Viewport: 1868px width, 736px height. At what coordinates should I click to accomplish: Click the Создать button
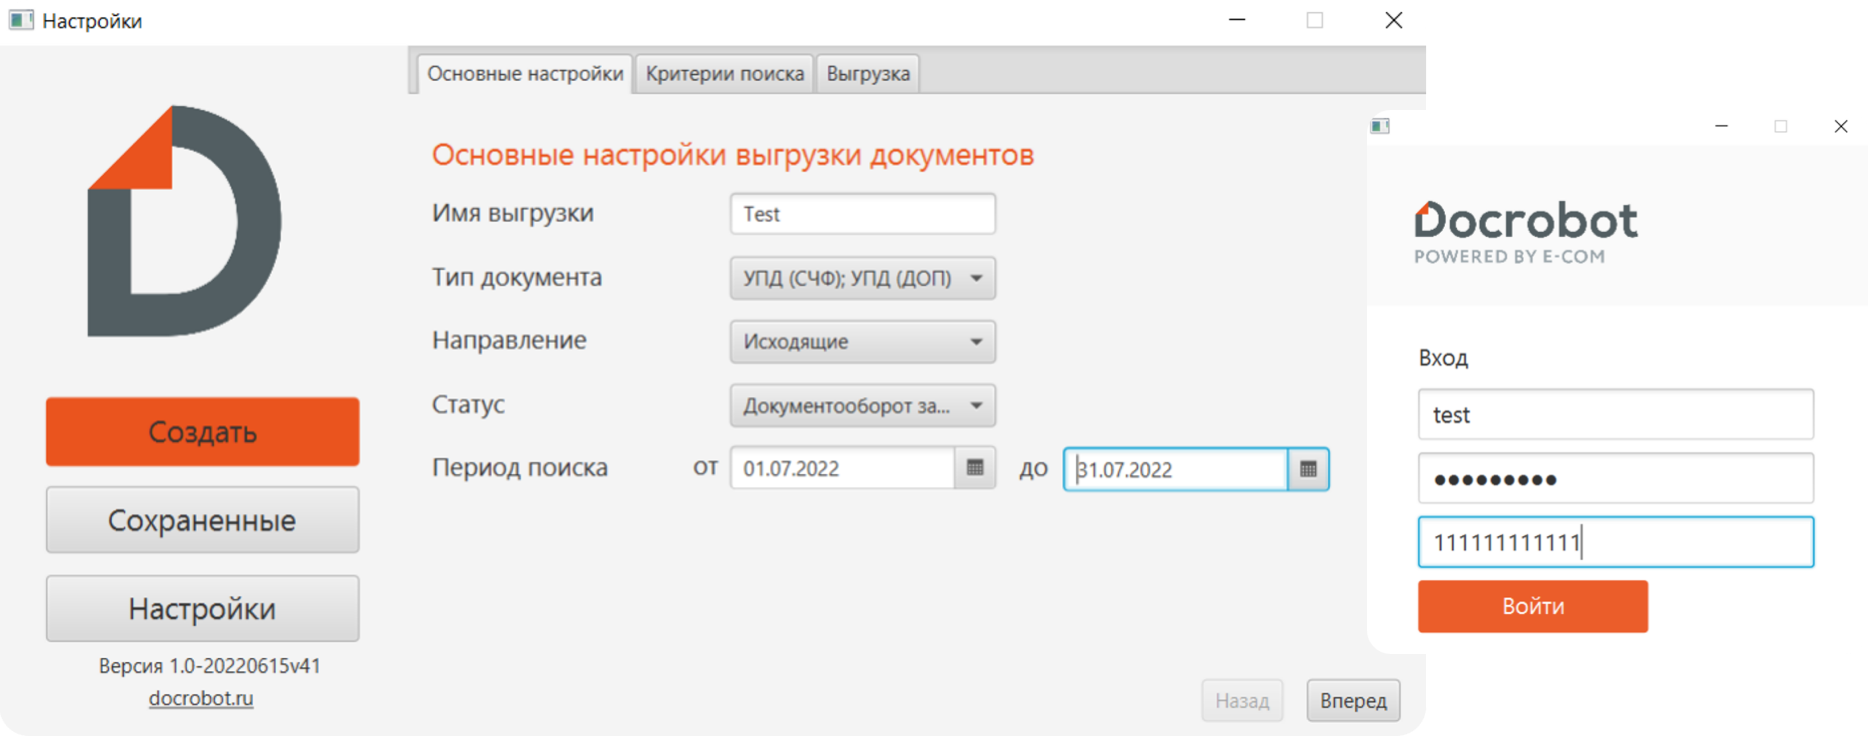pyautogui.click(x=202, y=432)
